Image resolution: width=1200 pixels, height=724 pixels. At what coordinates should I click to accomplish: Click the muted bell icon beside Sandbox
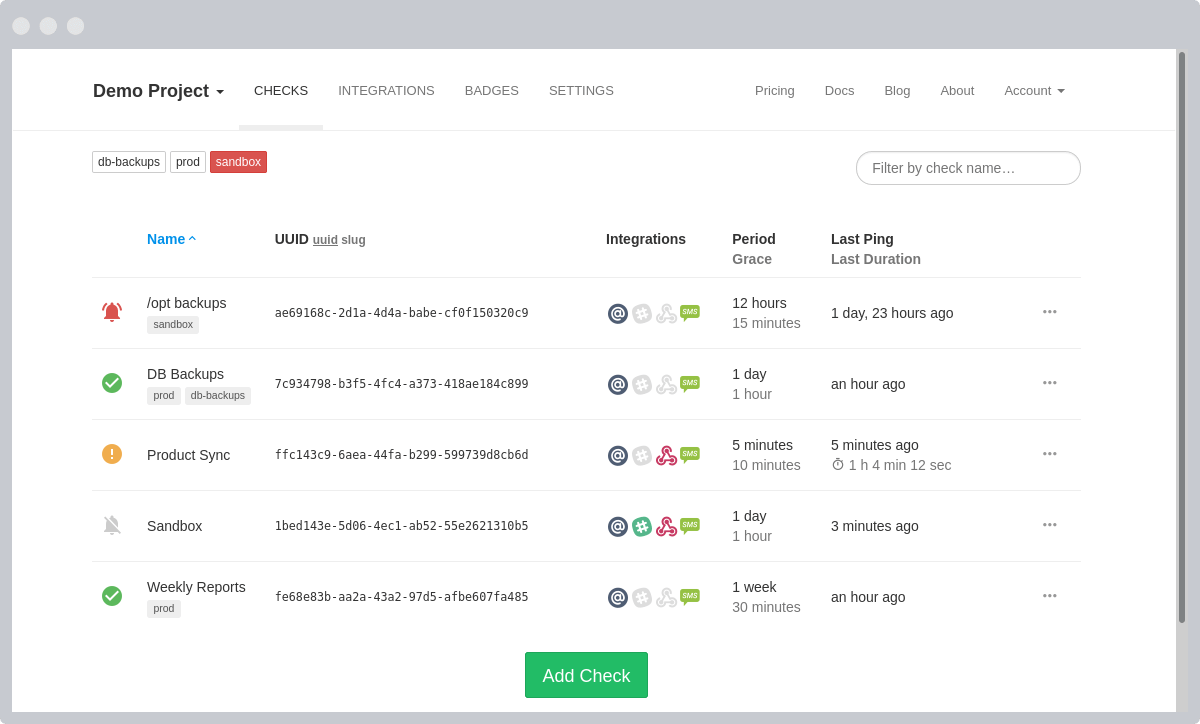pyautogui.click(x=112, y=525)
